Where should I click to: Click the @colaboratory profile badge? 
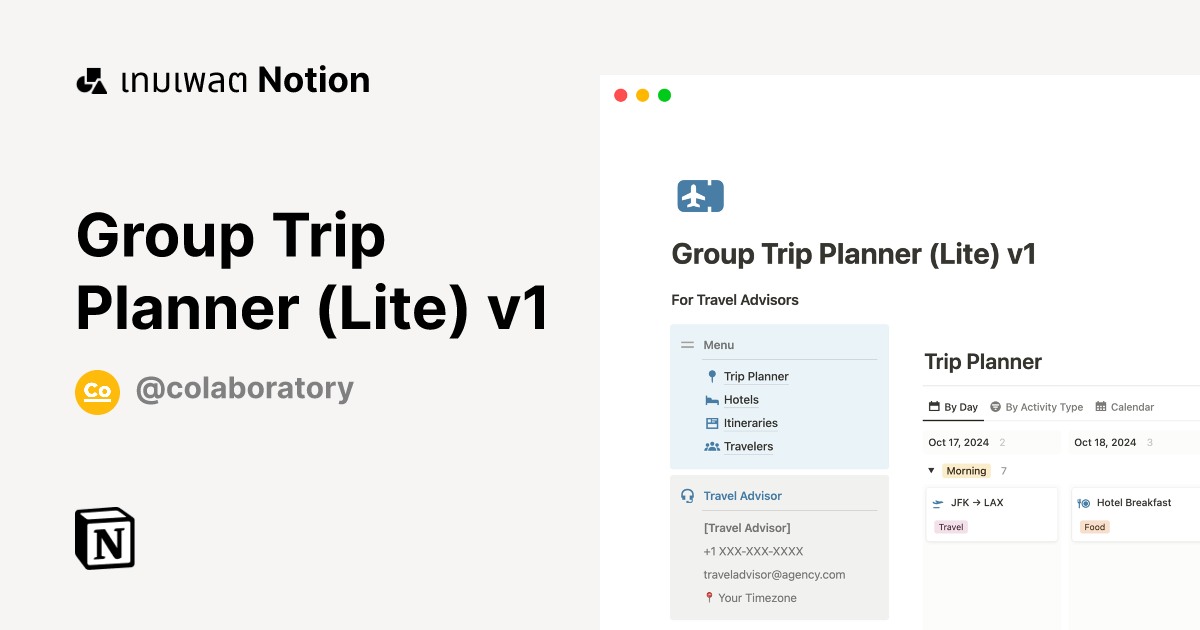[x=97, y=392]
